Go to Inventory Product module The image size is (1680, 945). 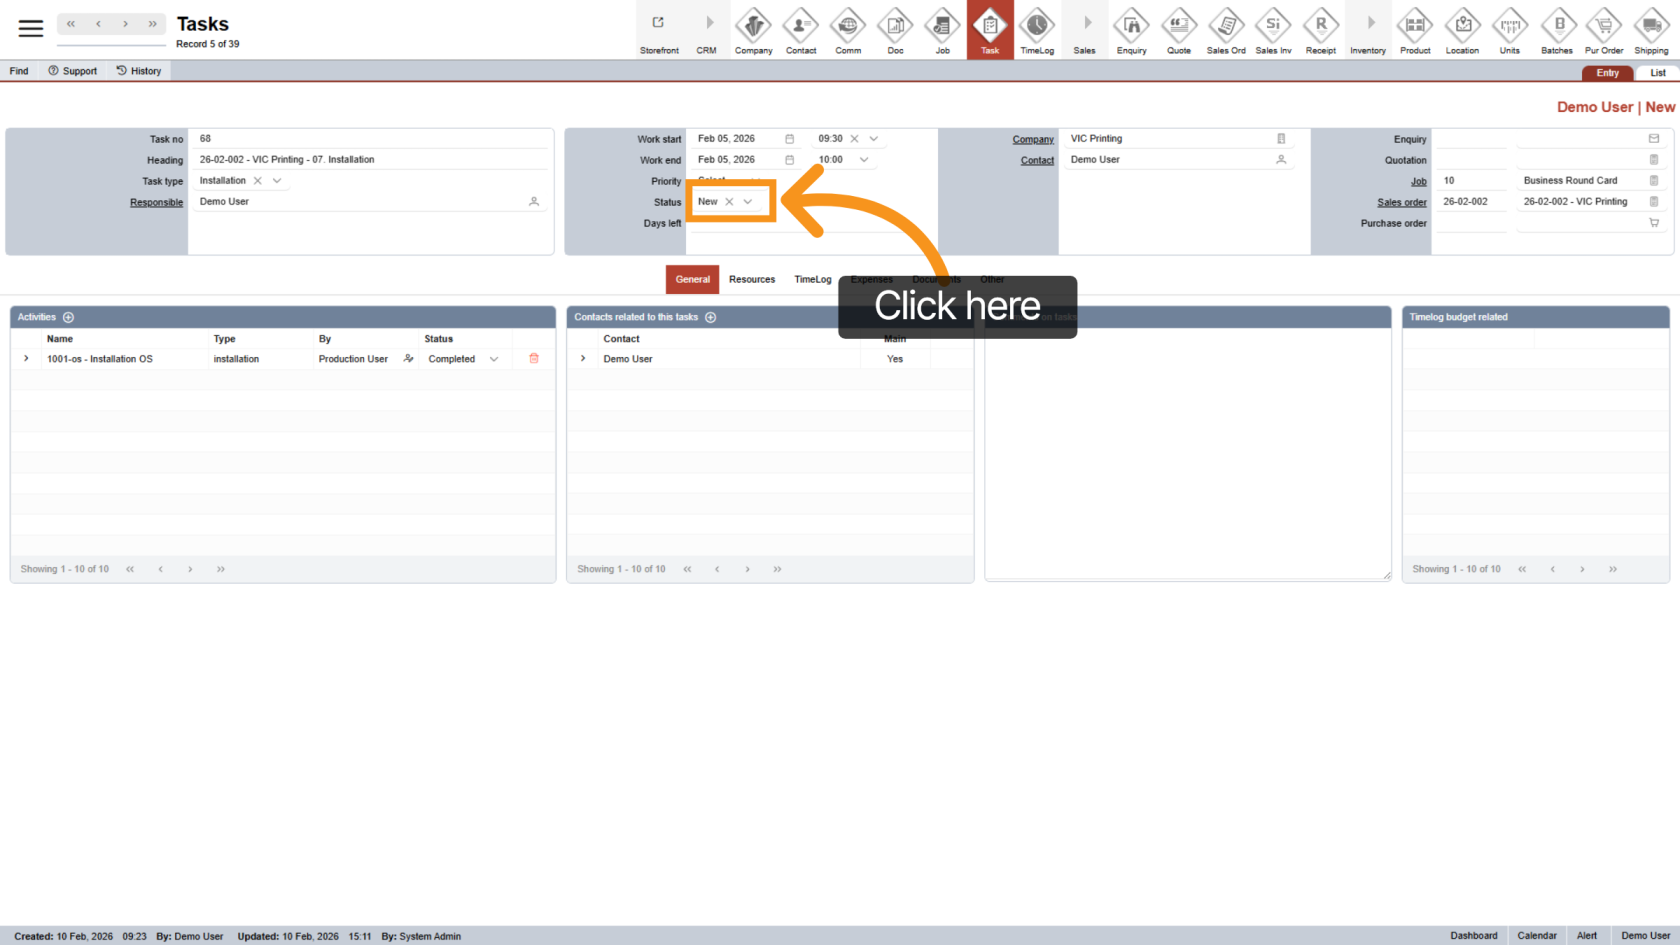[1415, 30]
